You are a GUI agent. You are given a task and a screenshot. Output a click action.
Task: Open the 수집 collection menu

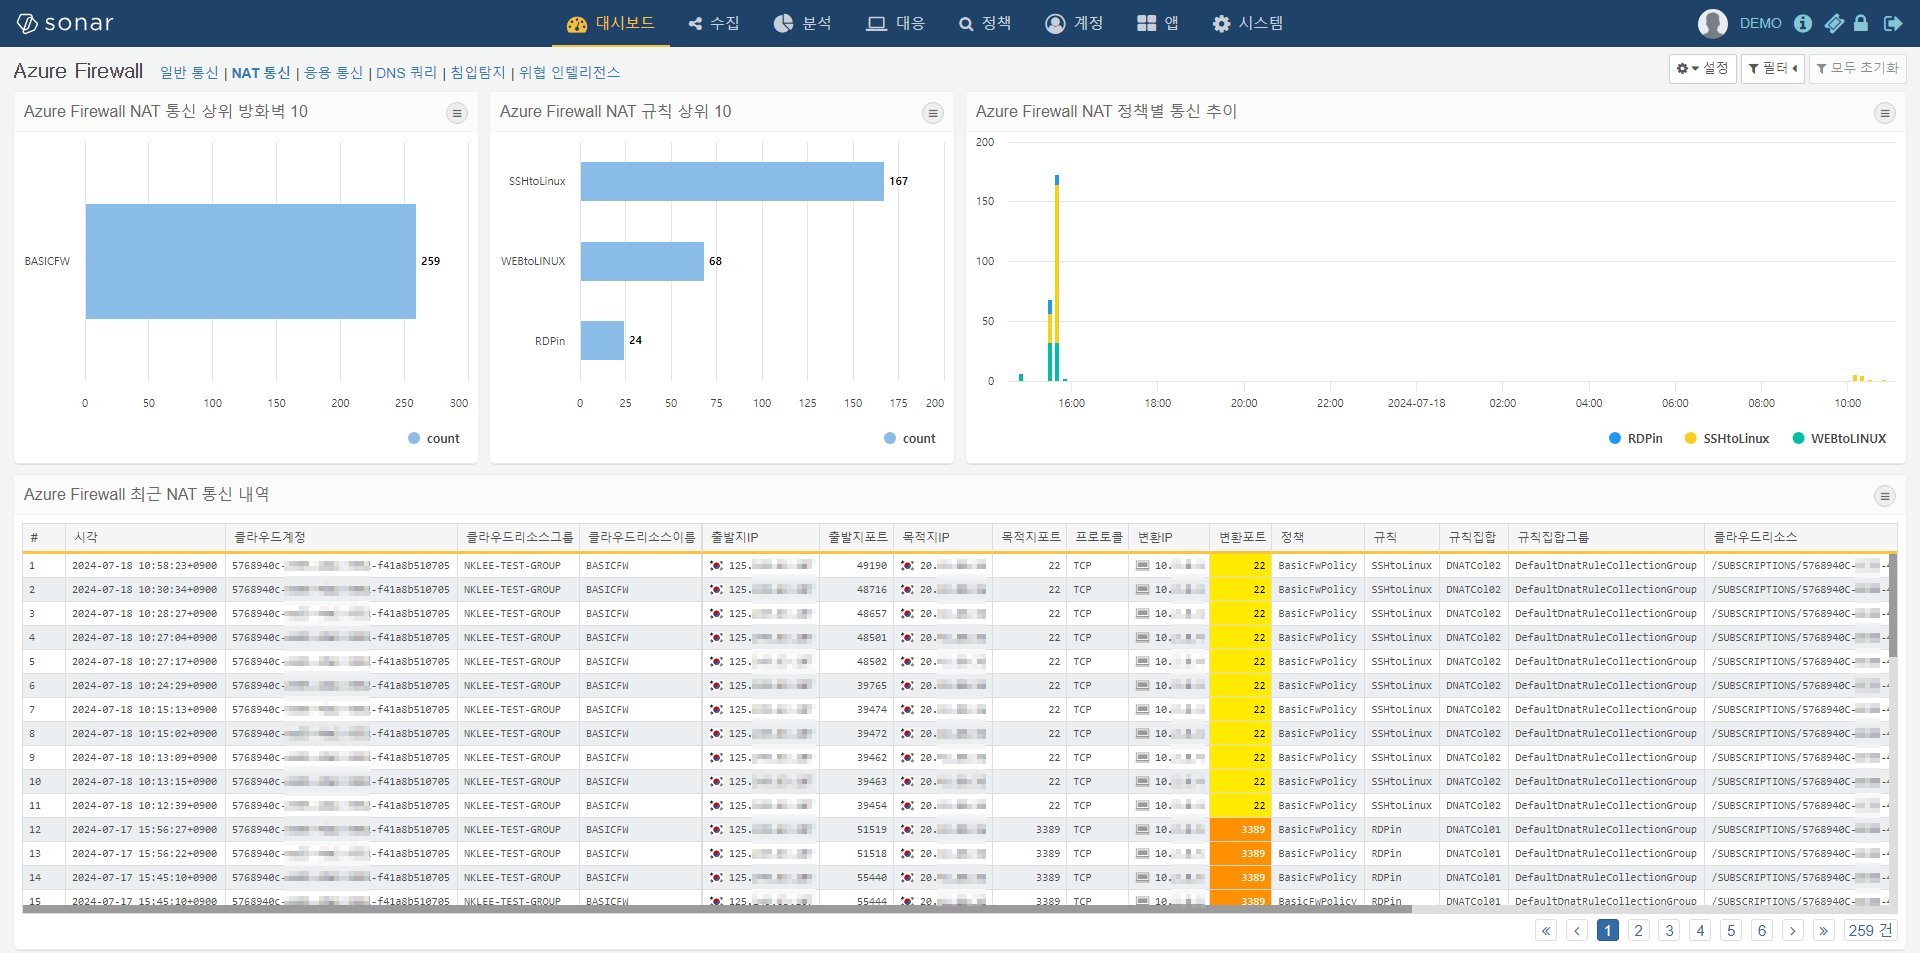pos(714,23)
